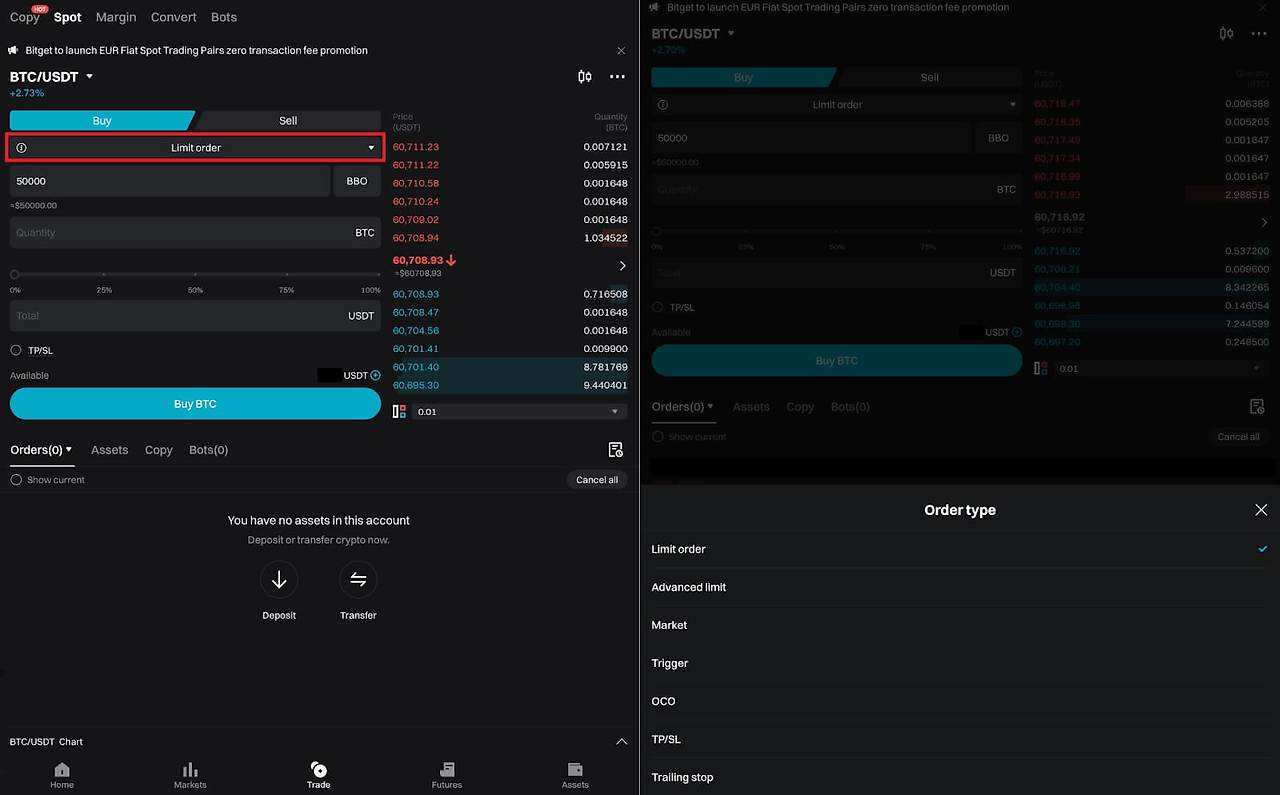Viewport: 1280px width, 795px height.
Task: Expand the BTC/USDT Chart section
Action: pyautogui.click(x=621, y=742)
